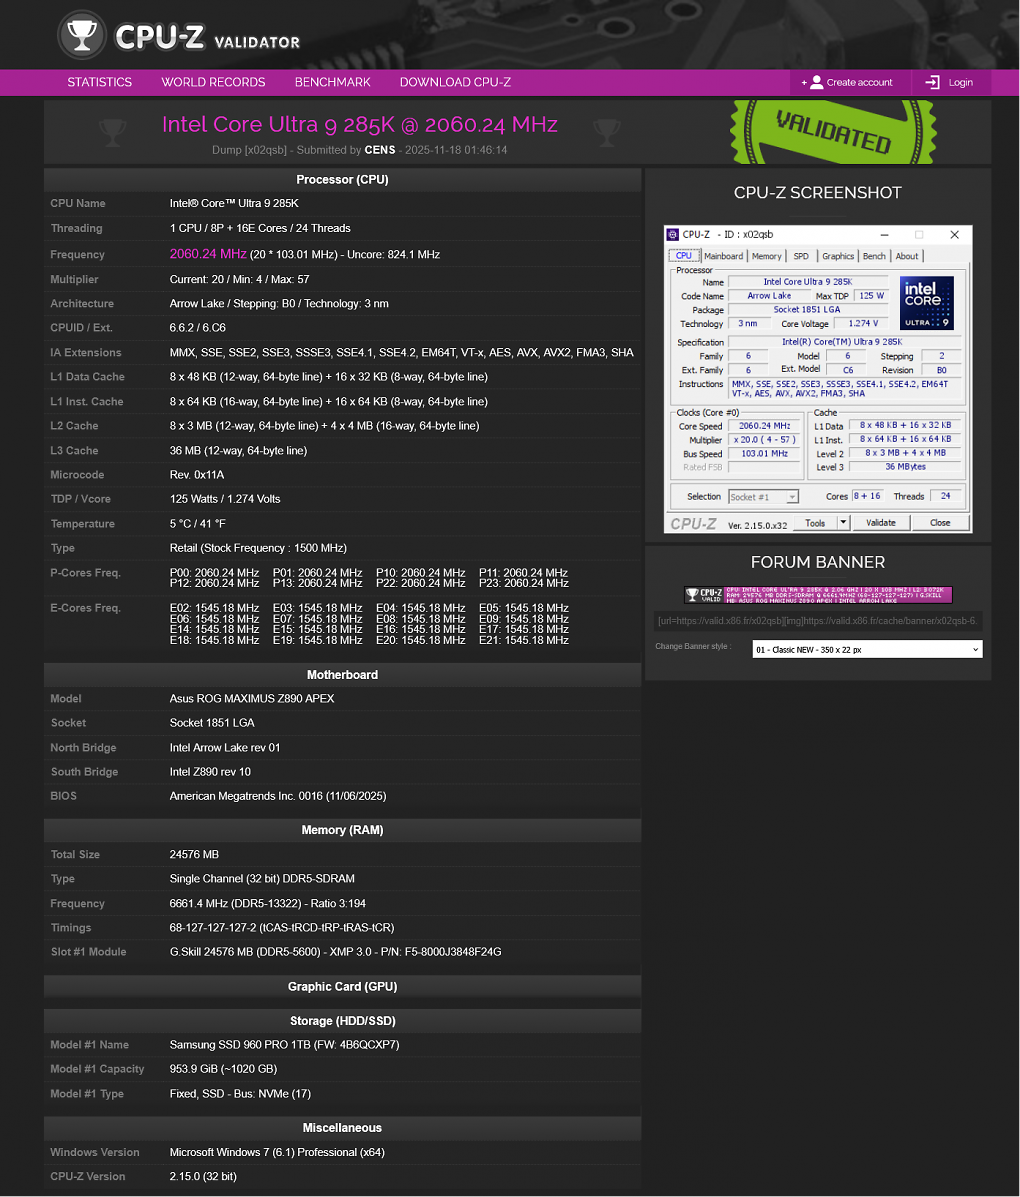Click the 953.9 GiB capacity value

click(223, 1069)
